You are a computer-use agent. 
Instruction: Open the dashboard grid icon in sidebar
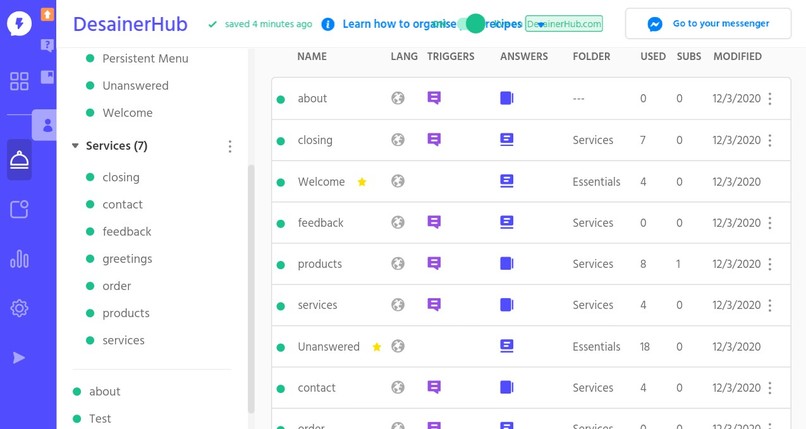pos(19,81)
